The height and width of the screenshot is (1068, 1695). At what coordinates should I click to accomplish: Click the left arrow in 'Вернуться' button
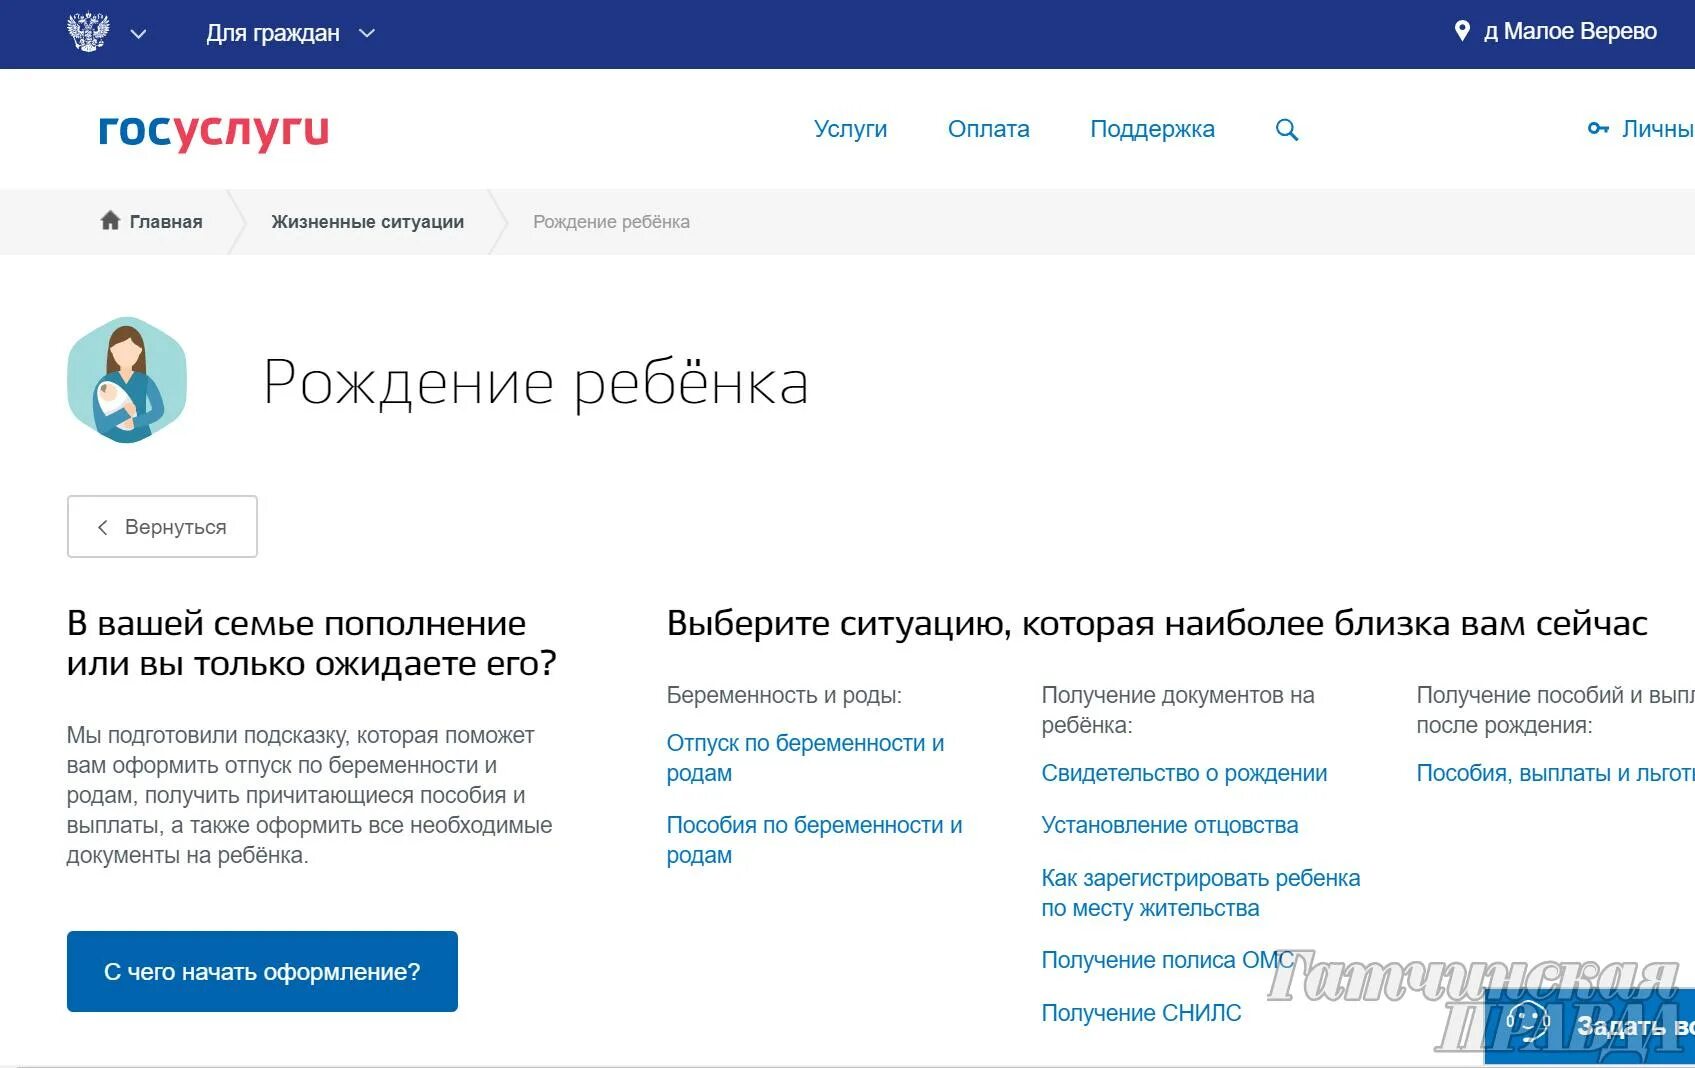click(x=102, y=527)
